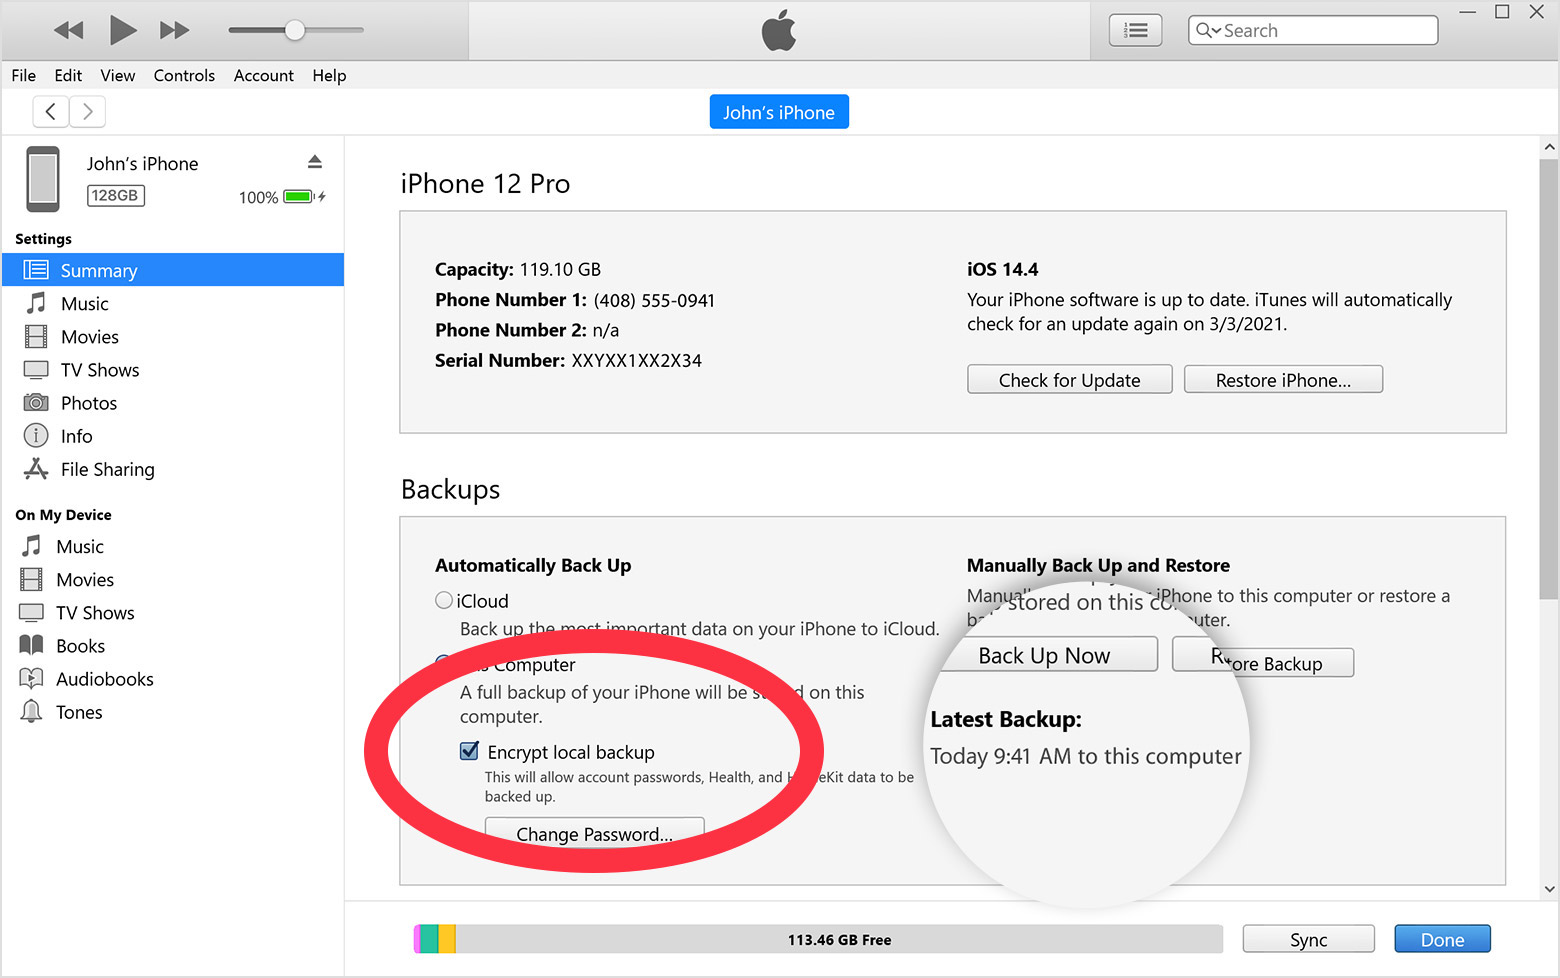Open the Controls menu

coord(184,75)
